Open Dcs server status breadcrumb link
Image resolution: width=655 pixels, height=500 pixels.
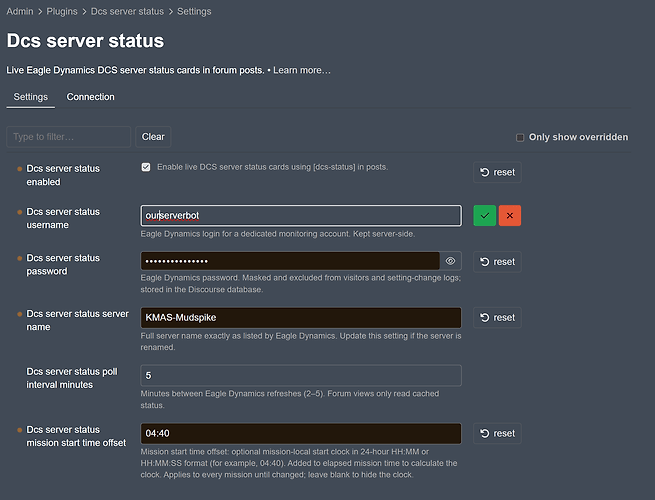click(127, 11)
